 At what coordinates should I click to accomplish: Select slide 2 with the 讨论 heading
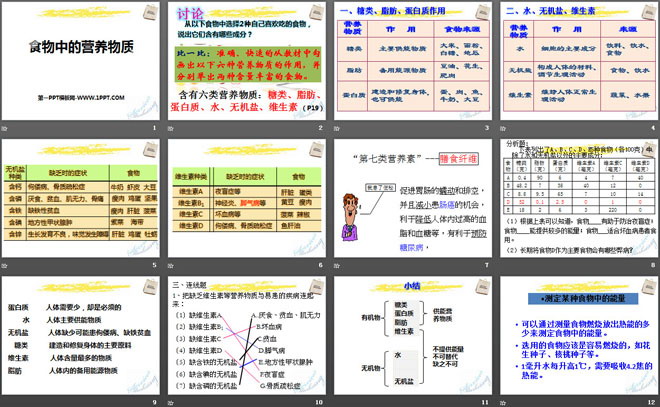point(244,62)
